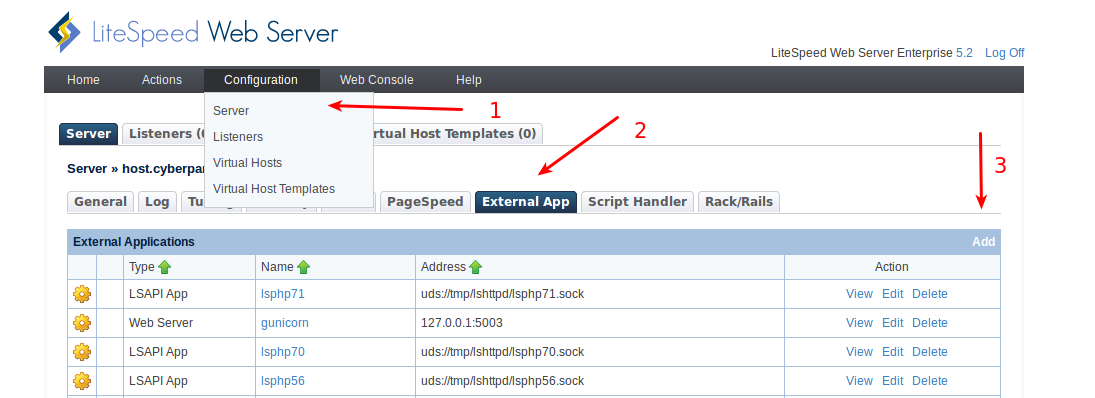This screenshot has height=398, width=1095.
Task: Open the gunicorn application link
Action: (285, 323)
